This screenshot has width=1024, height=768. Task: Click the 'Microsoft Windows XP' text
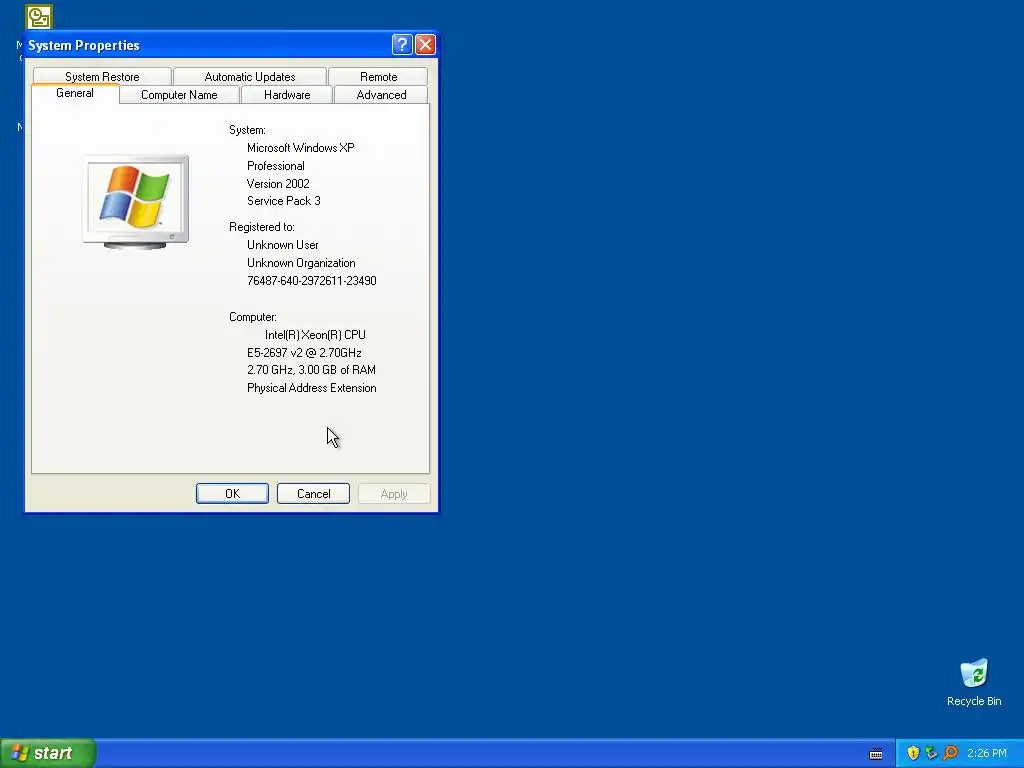click(300, 148)
